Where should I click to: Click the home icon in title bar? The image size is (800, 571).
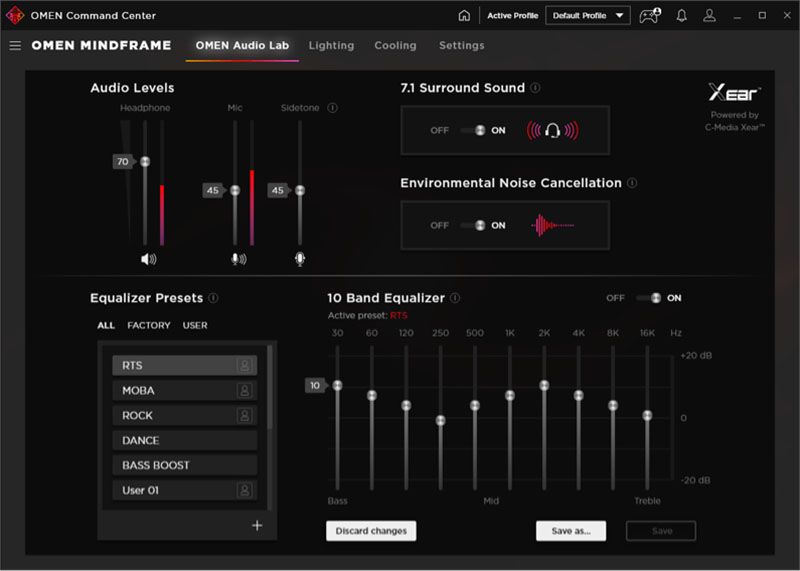point(464,16)
